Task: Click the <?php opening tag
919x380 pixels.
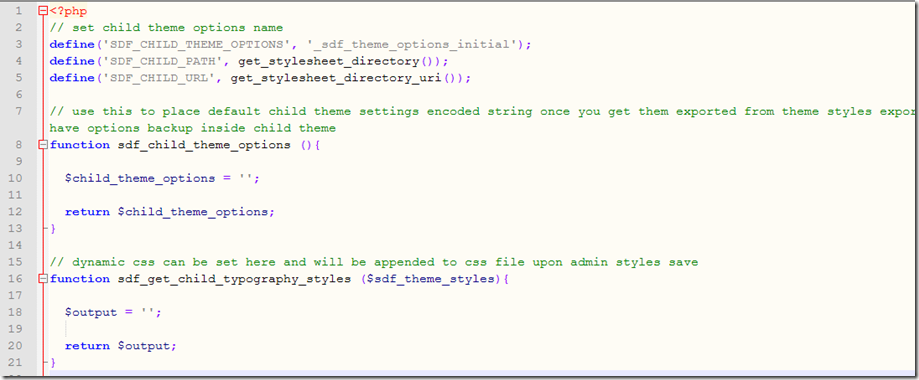Action: 69,11
